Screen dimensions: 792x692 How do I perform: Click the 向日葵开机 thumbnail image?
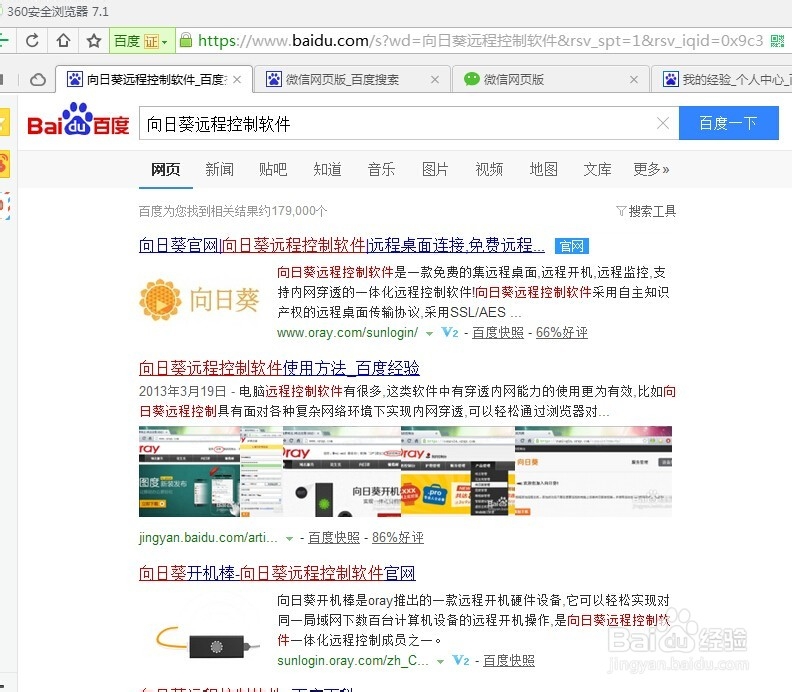click(x=341, y=471)
